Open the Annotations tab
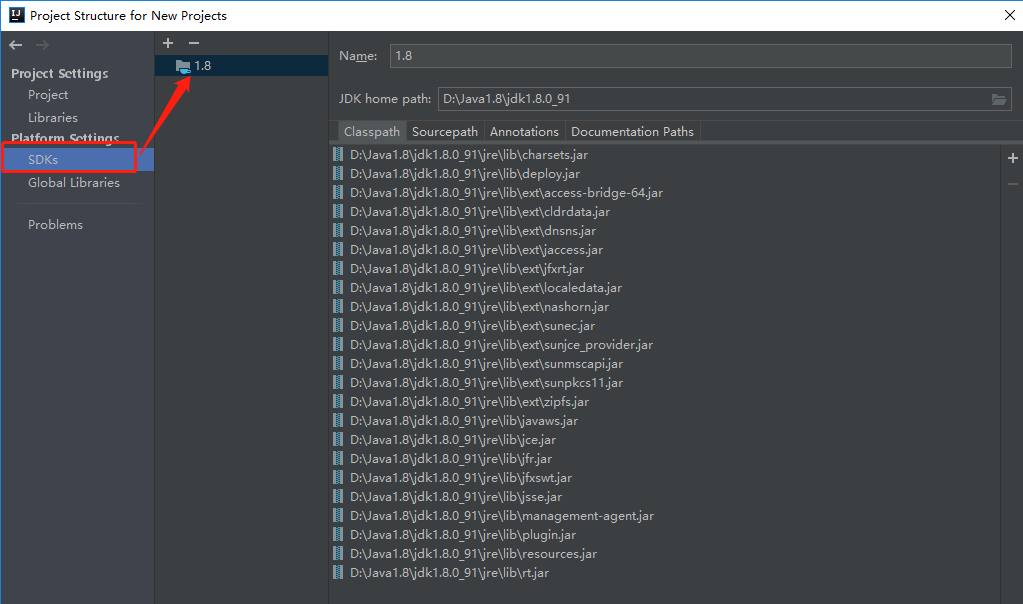 tap(524, 131)
